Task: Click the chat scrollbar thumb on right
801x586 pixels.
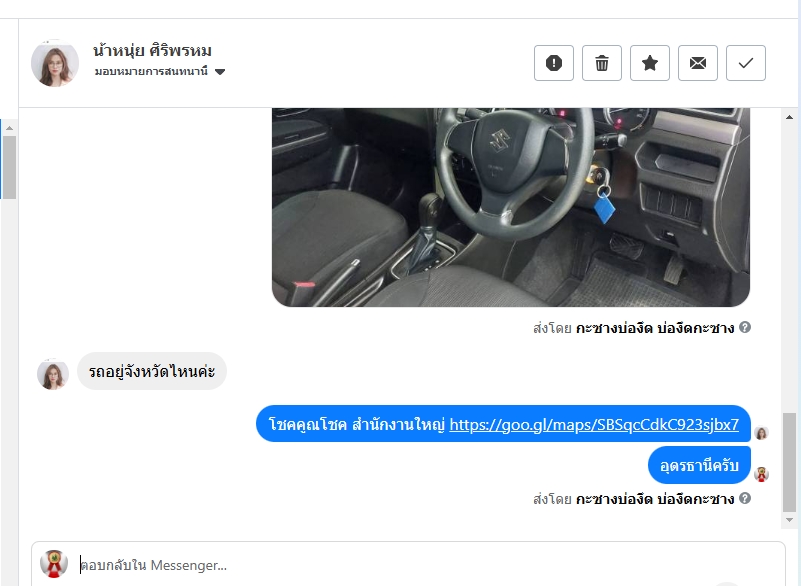Action: coord(789,462)
